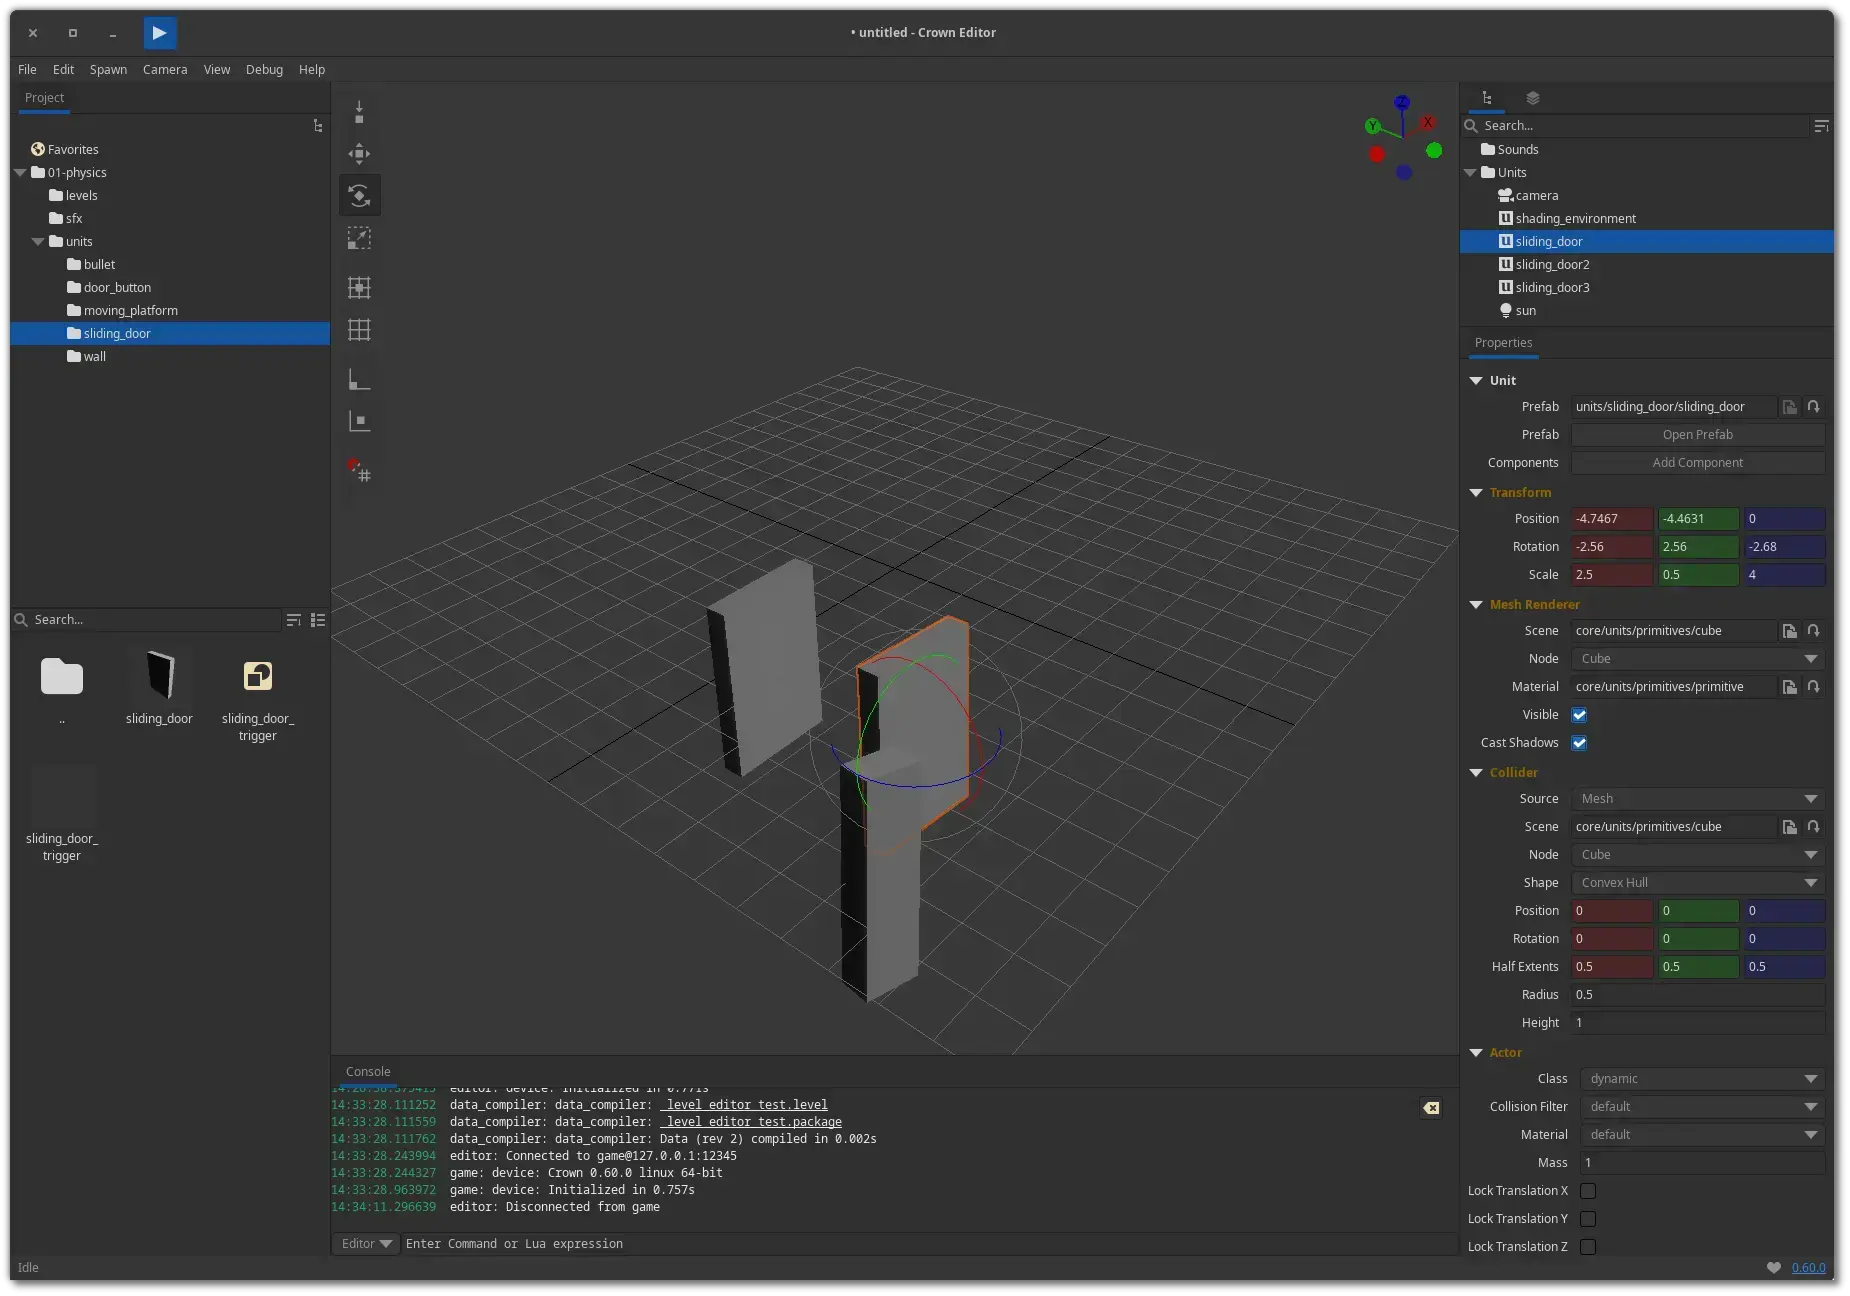Open the Spawn menu
The image size is (1850, 1296).
(x=108, y=70)
